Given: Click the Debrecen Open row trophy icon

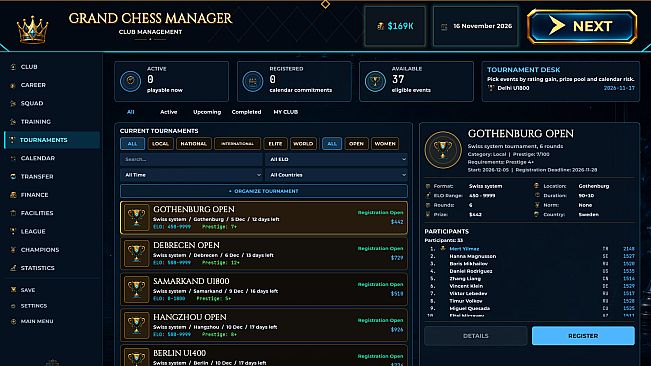Looking at the screenshot, I should click(x=136, y=253).
